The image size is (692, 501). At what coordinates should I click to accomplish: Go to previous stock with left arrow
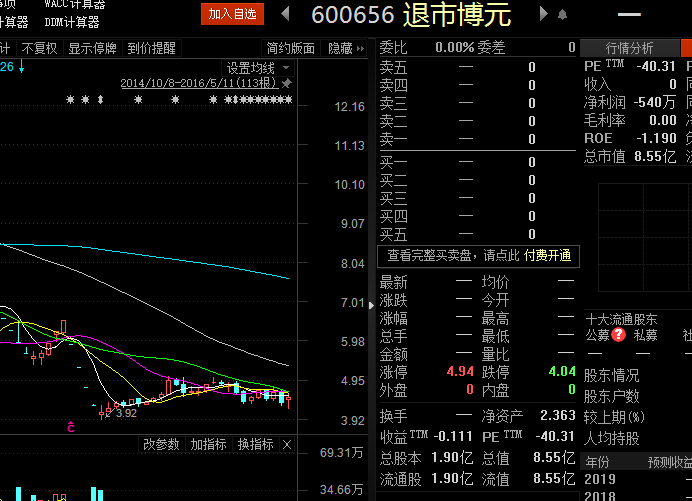coord(285,14)
